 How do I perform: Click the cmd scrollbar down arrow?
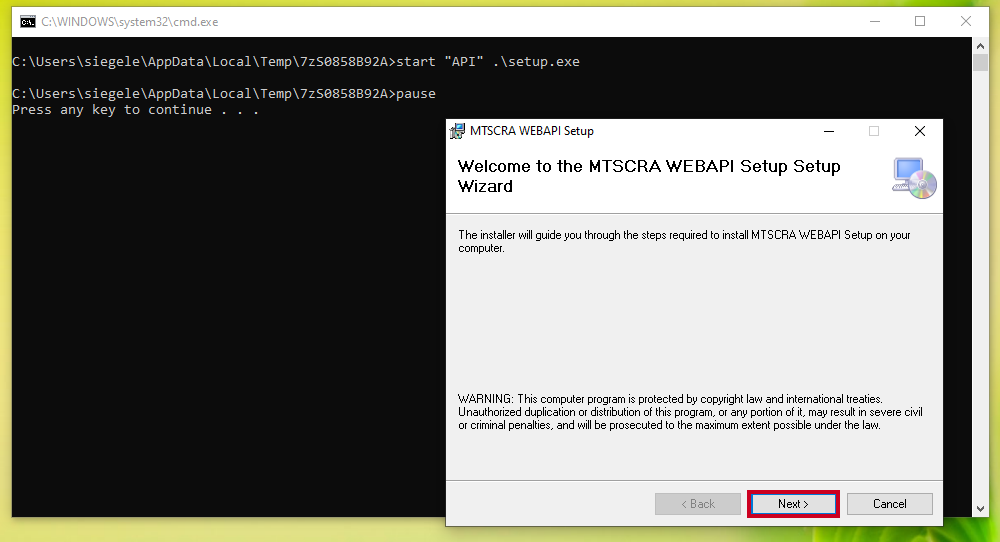pos(980,509)
